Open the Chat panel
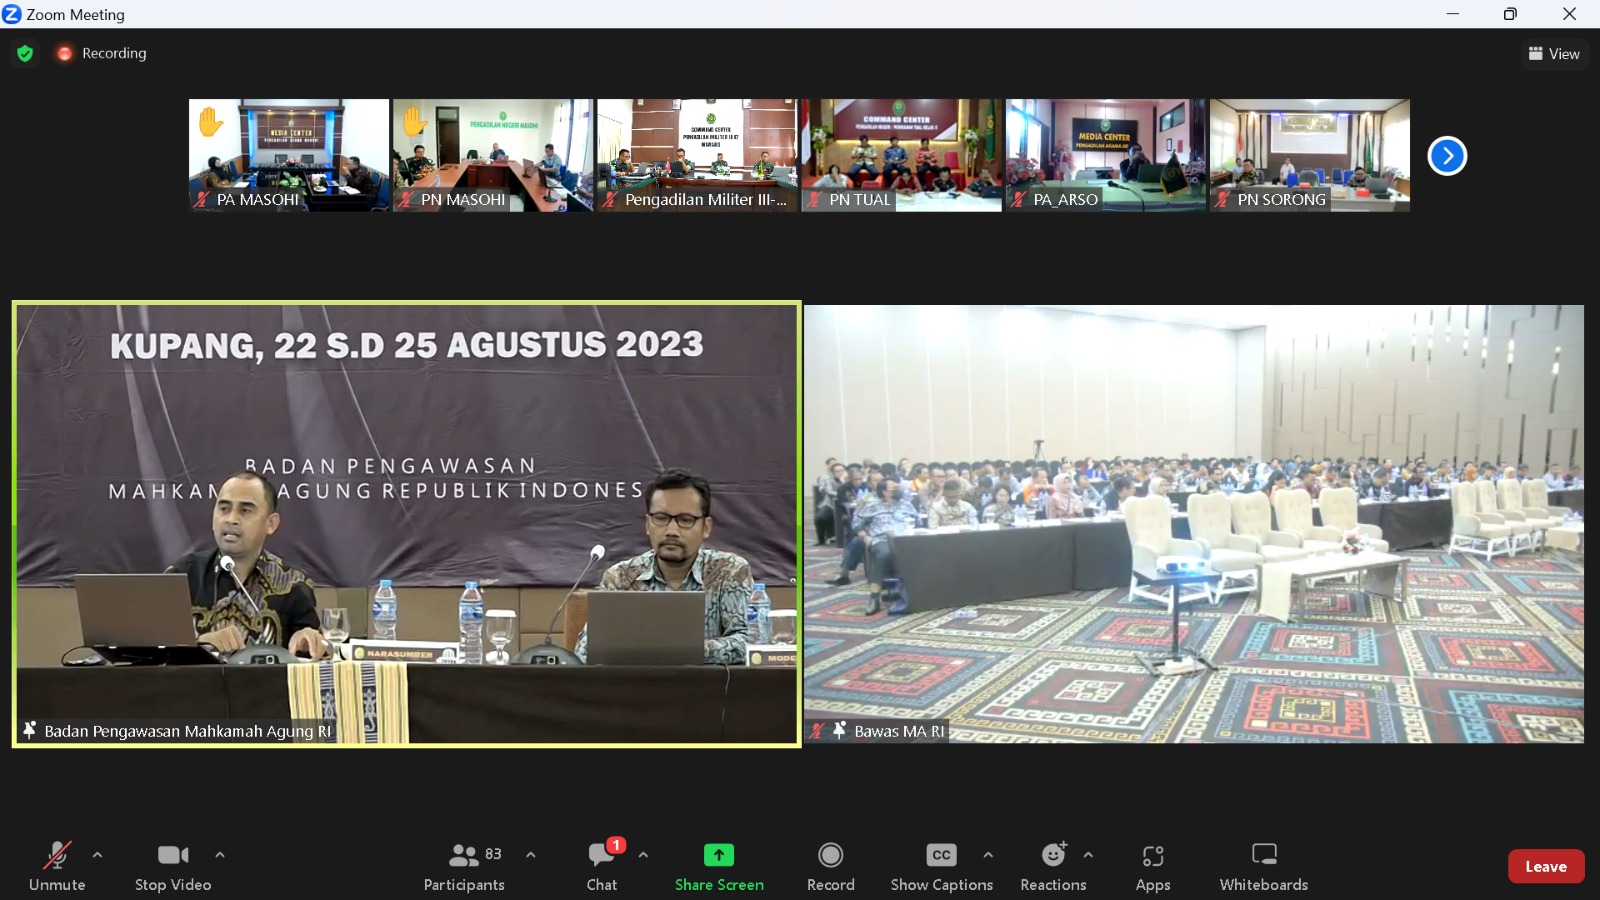1600x900 pixels. [x=602, y=867]
